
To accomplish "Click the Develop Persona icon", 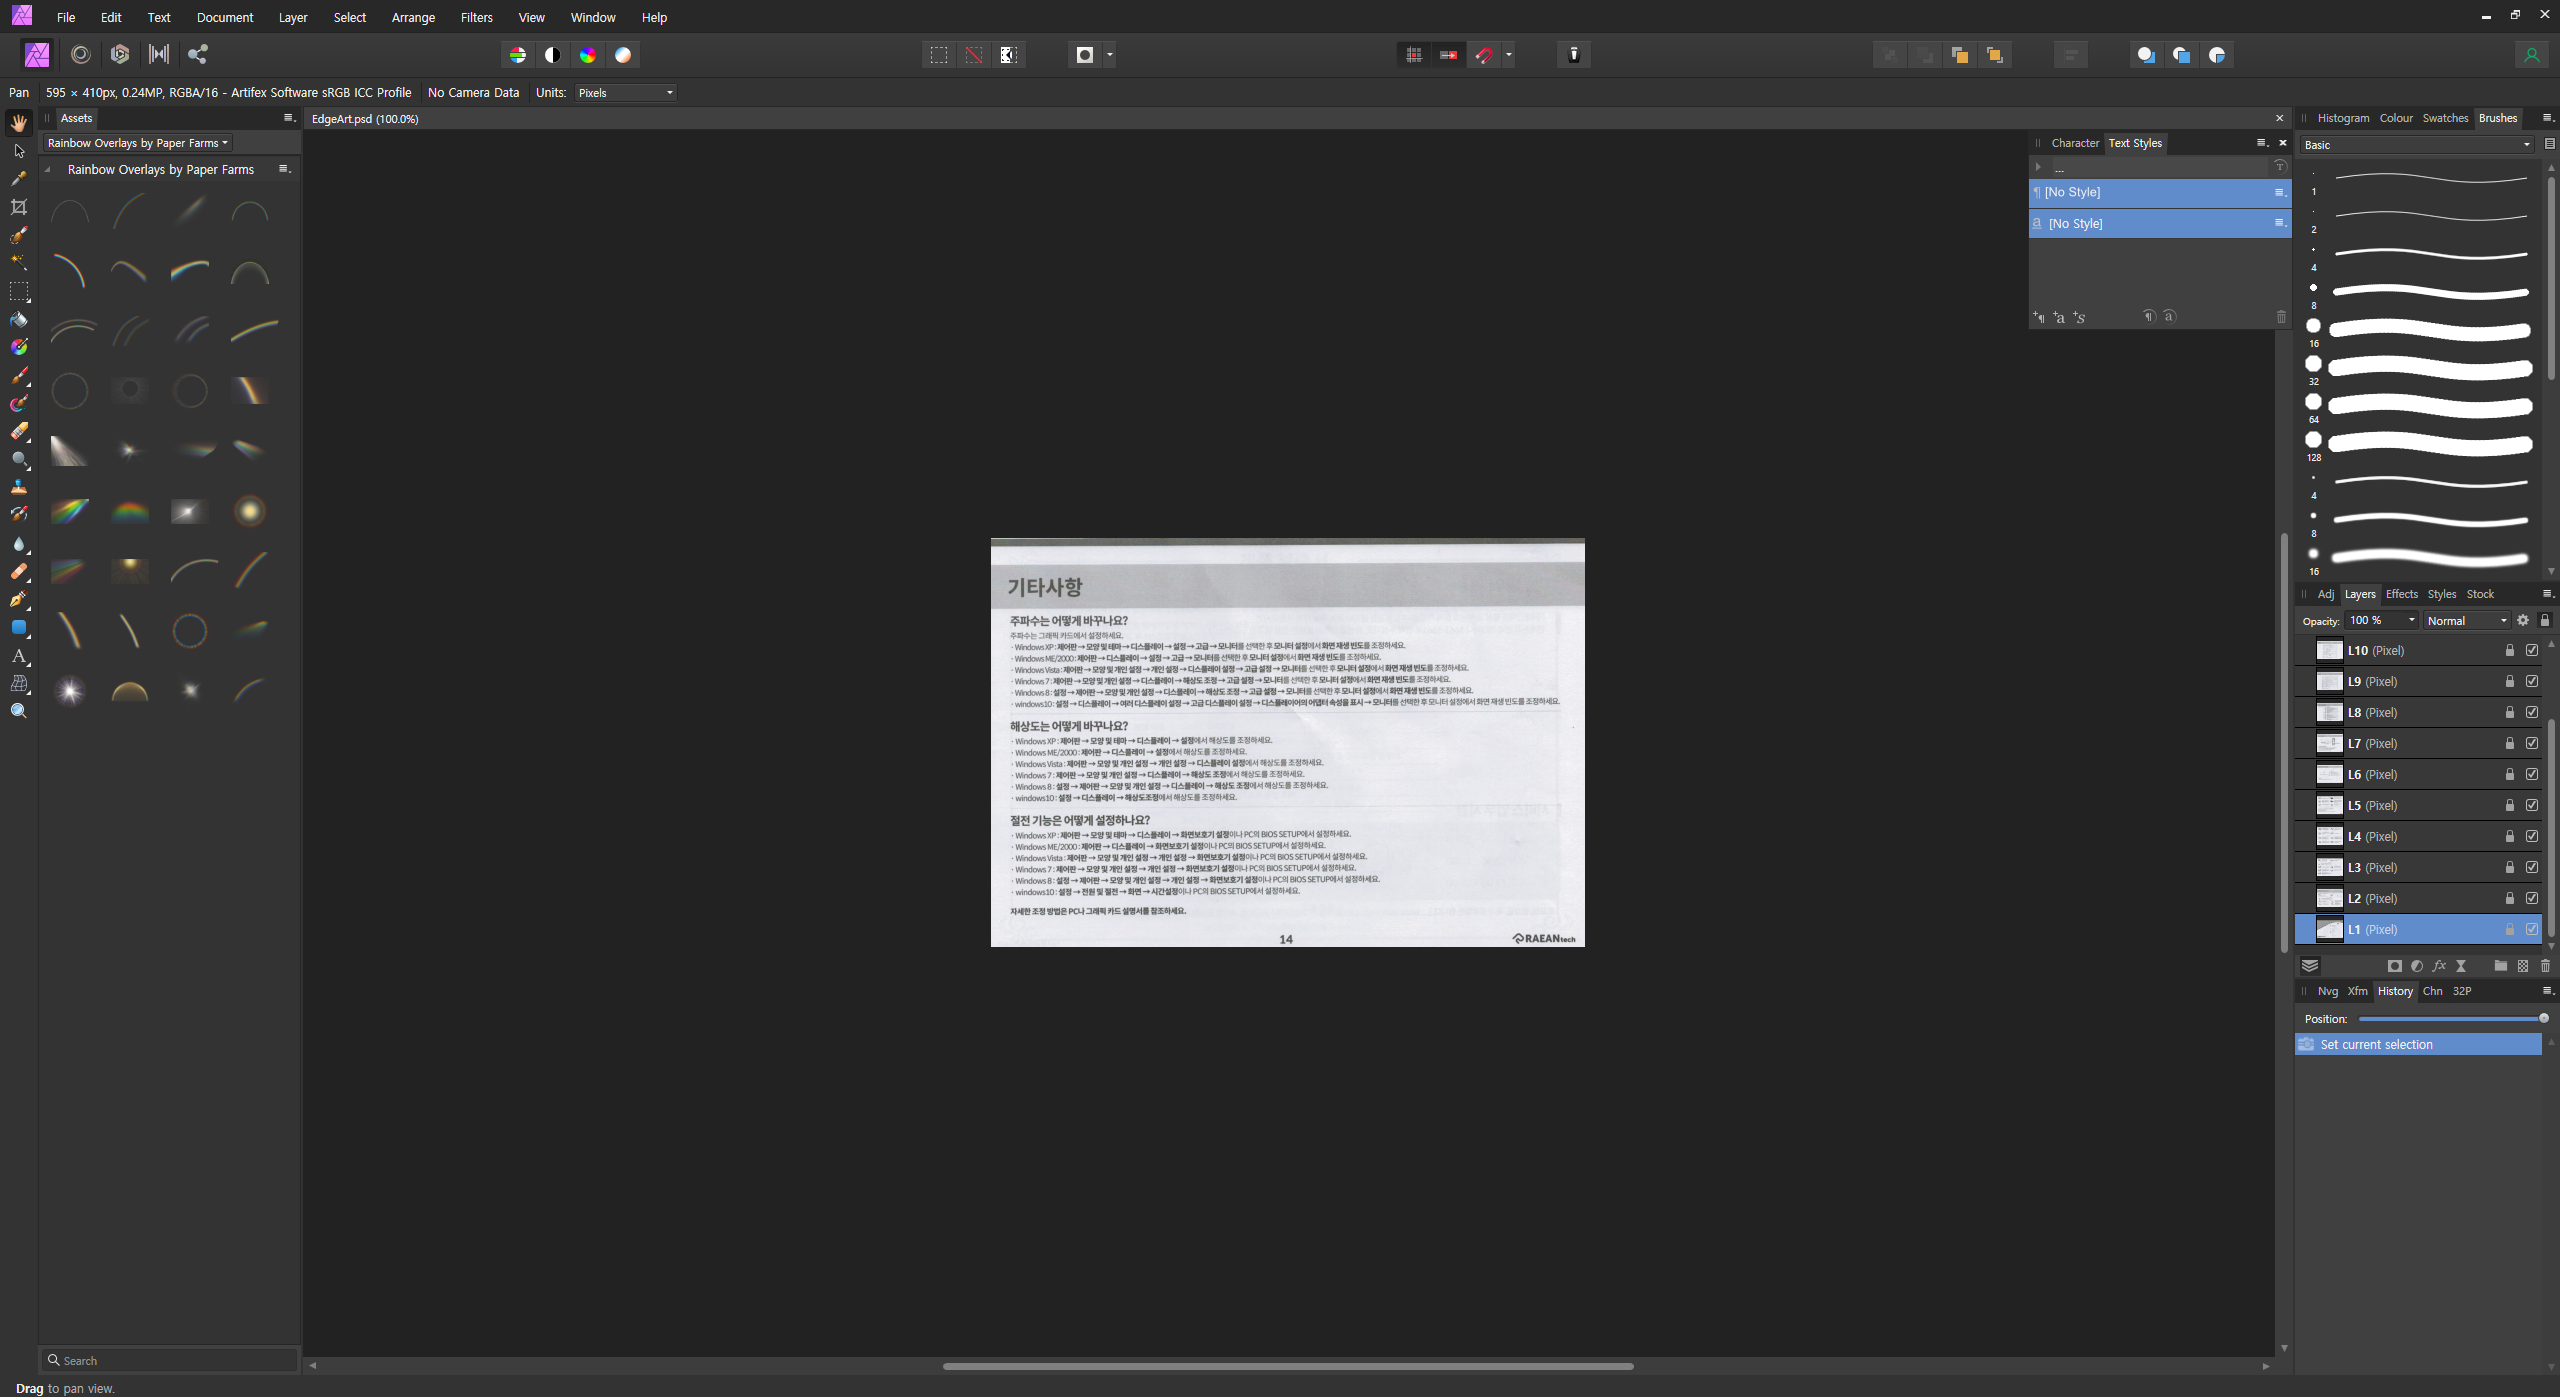I will 120,55.
